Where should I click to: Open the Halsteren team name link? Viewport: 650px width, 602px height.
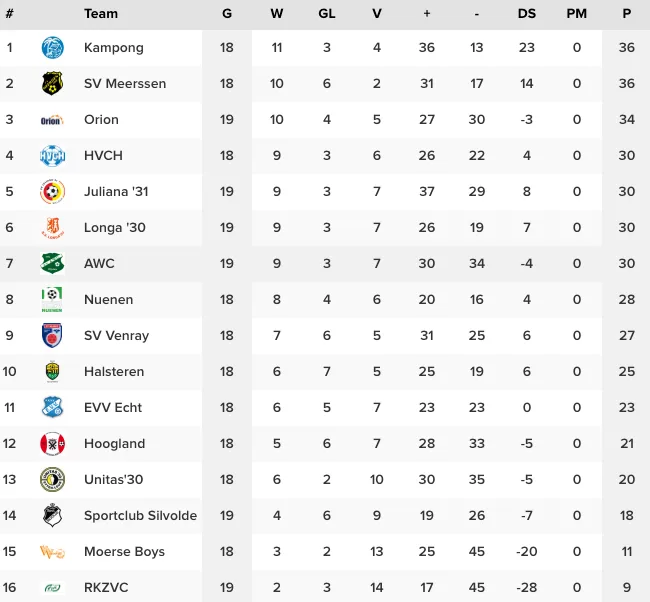(114, 371)
